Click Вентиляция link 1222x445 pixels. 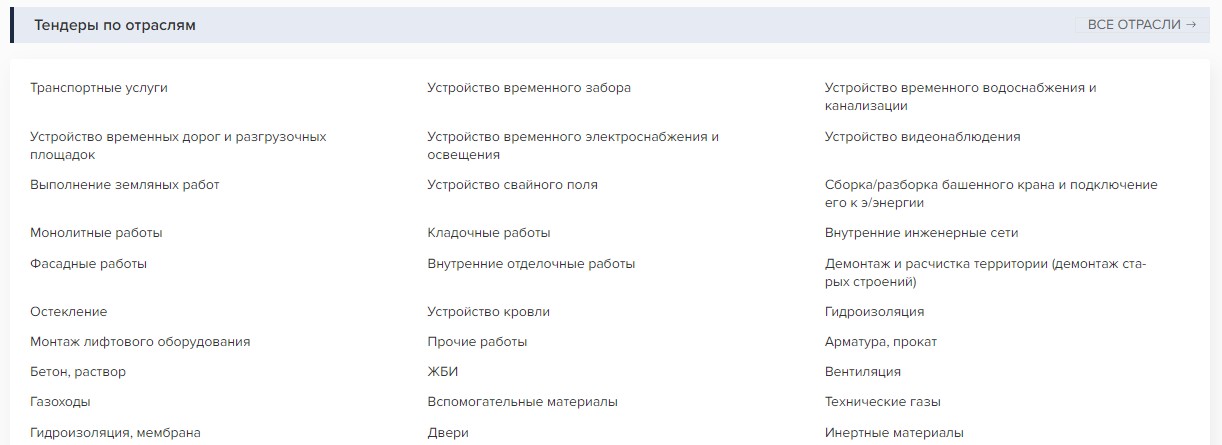862,372
